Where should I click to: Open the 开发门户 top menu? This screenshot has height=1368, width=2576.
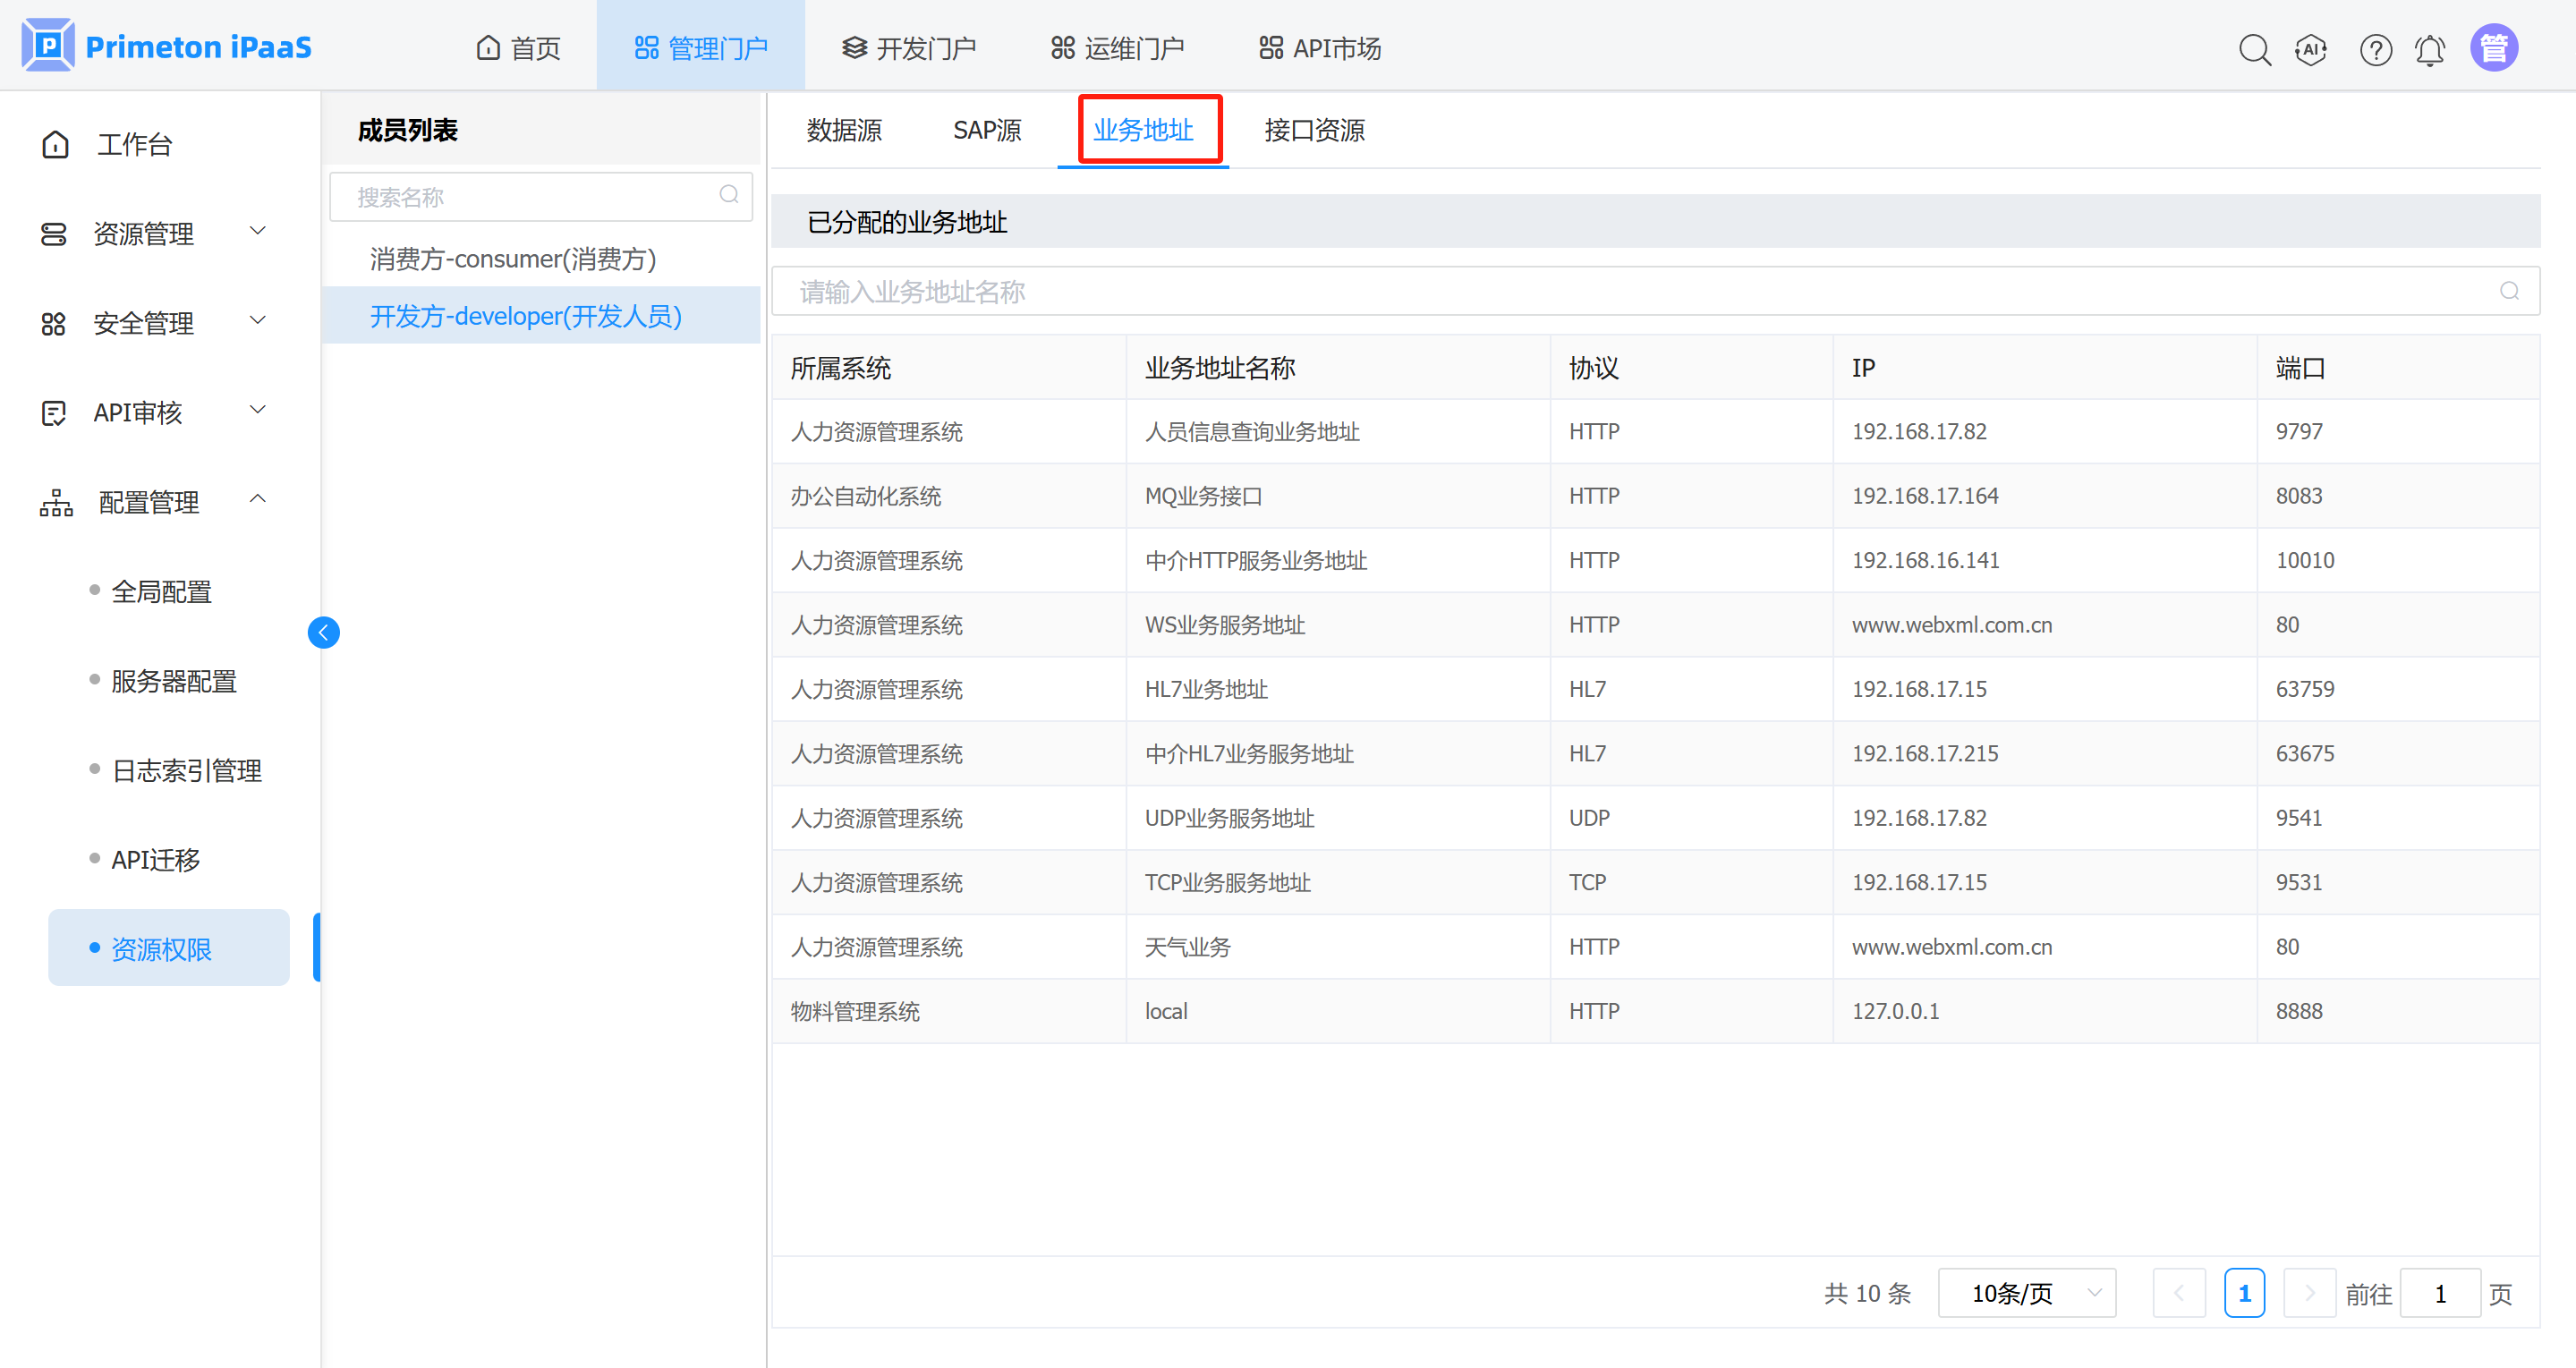pos(909,48)
